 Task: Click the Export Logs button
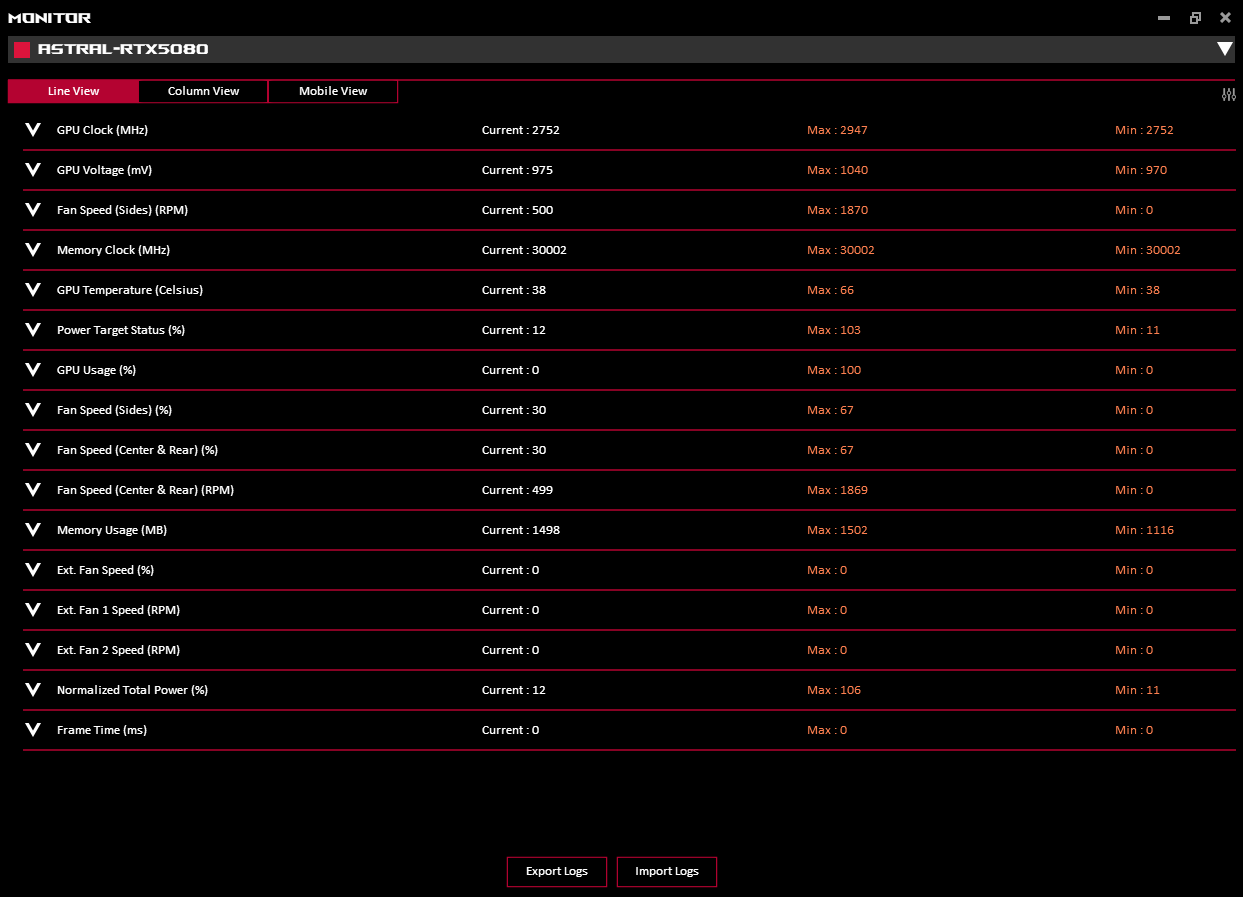556,871
